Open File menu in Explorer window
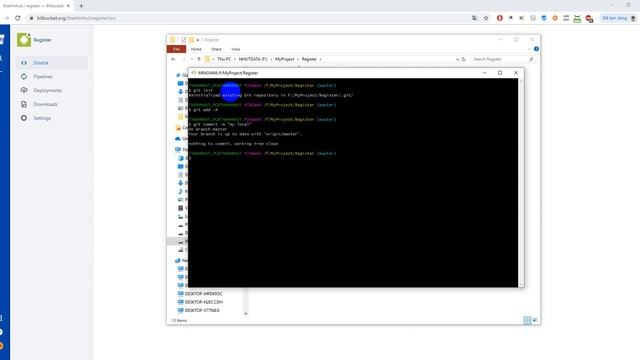Image resolution: width=640 pixels, height=360 pixels. [176, 49]
